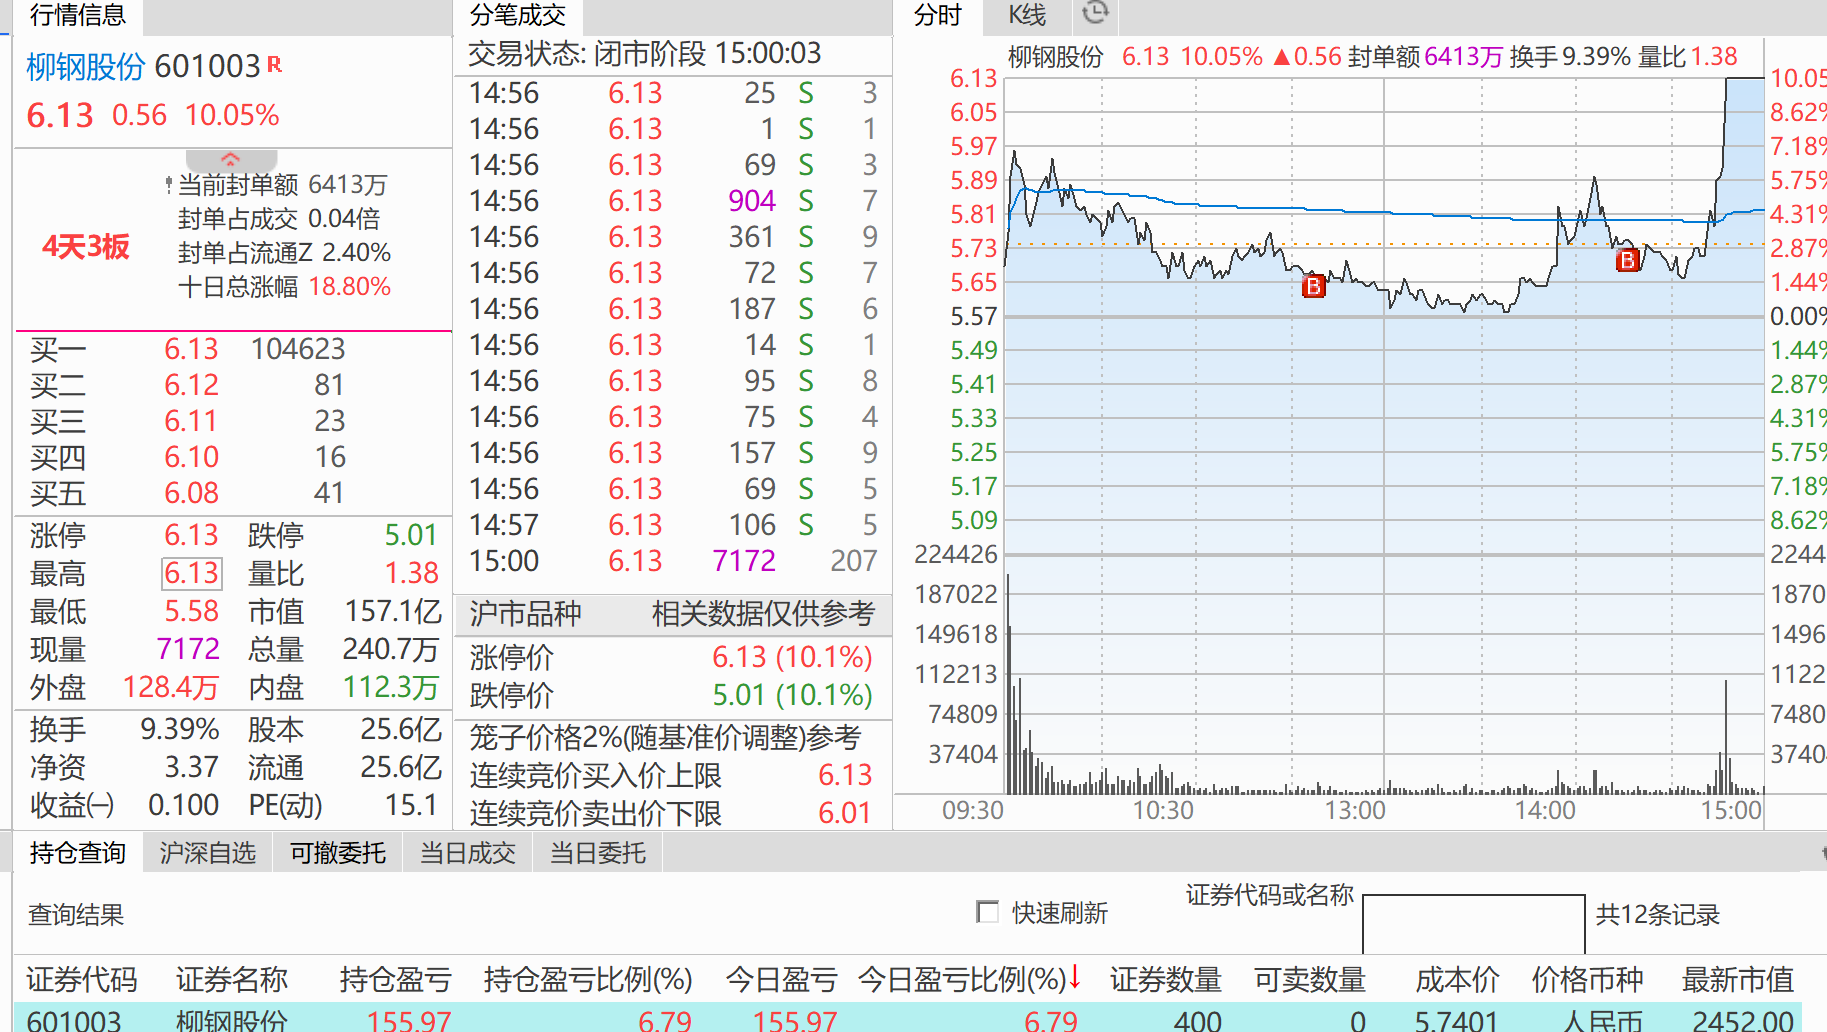The image size is (1827, 1032).
Task: Click the trade row with volume 904
Action: (x=673, y=201)
